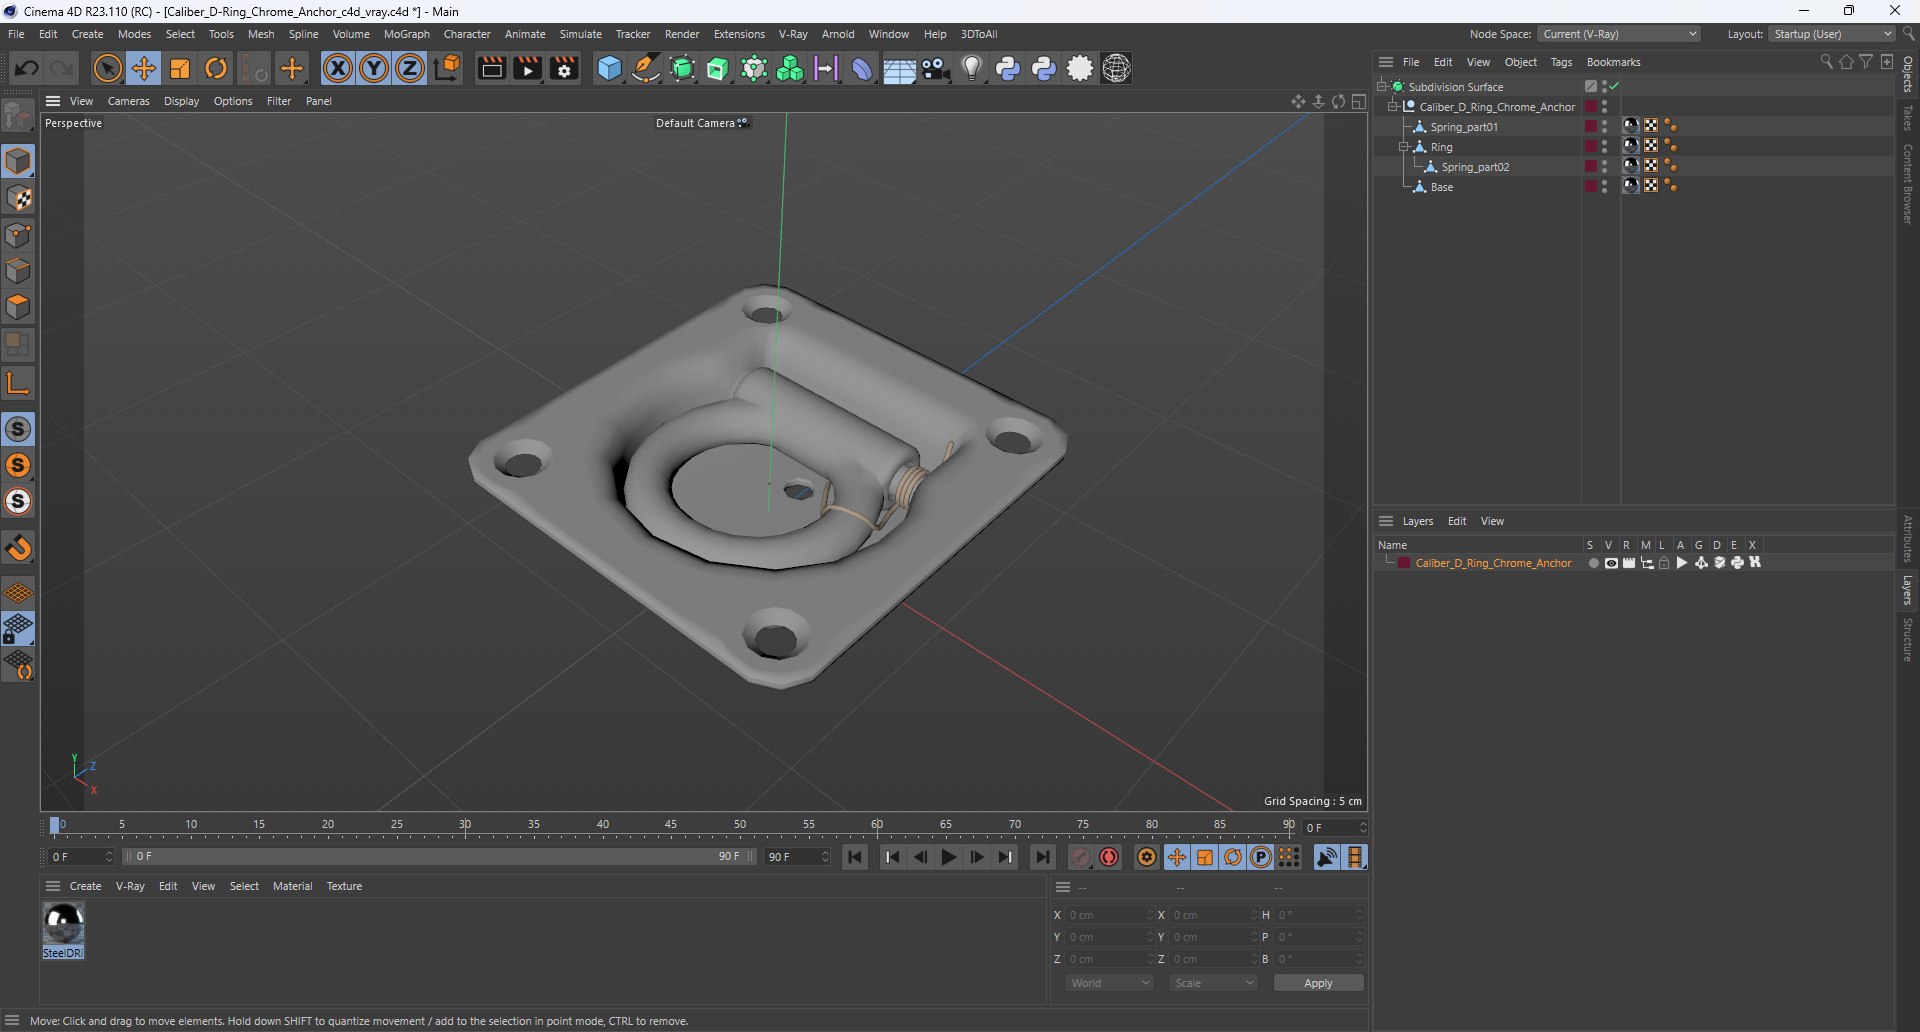Click the Caliber layer color swatch

point(1404,563)
